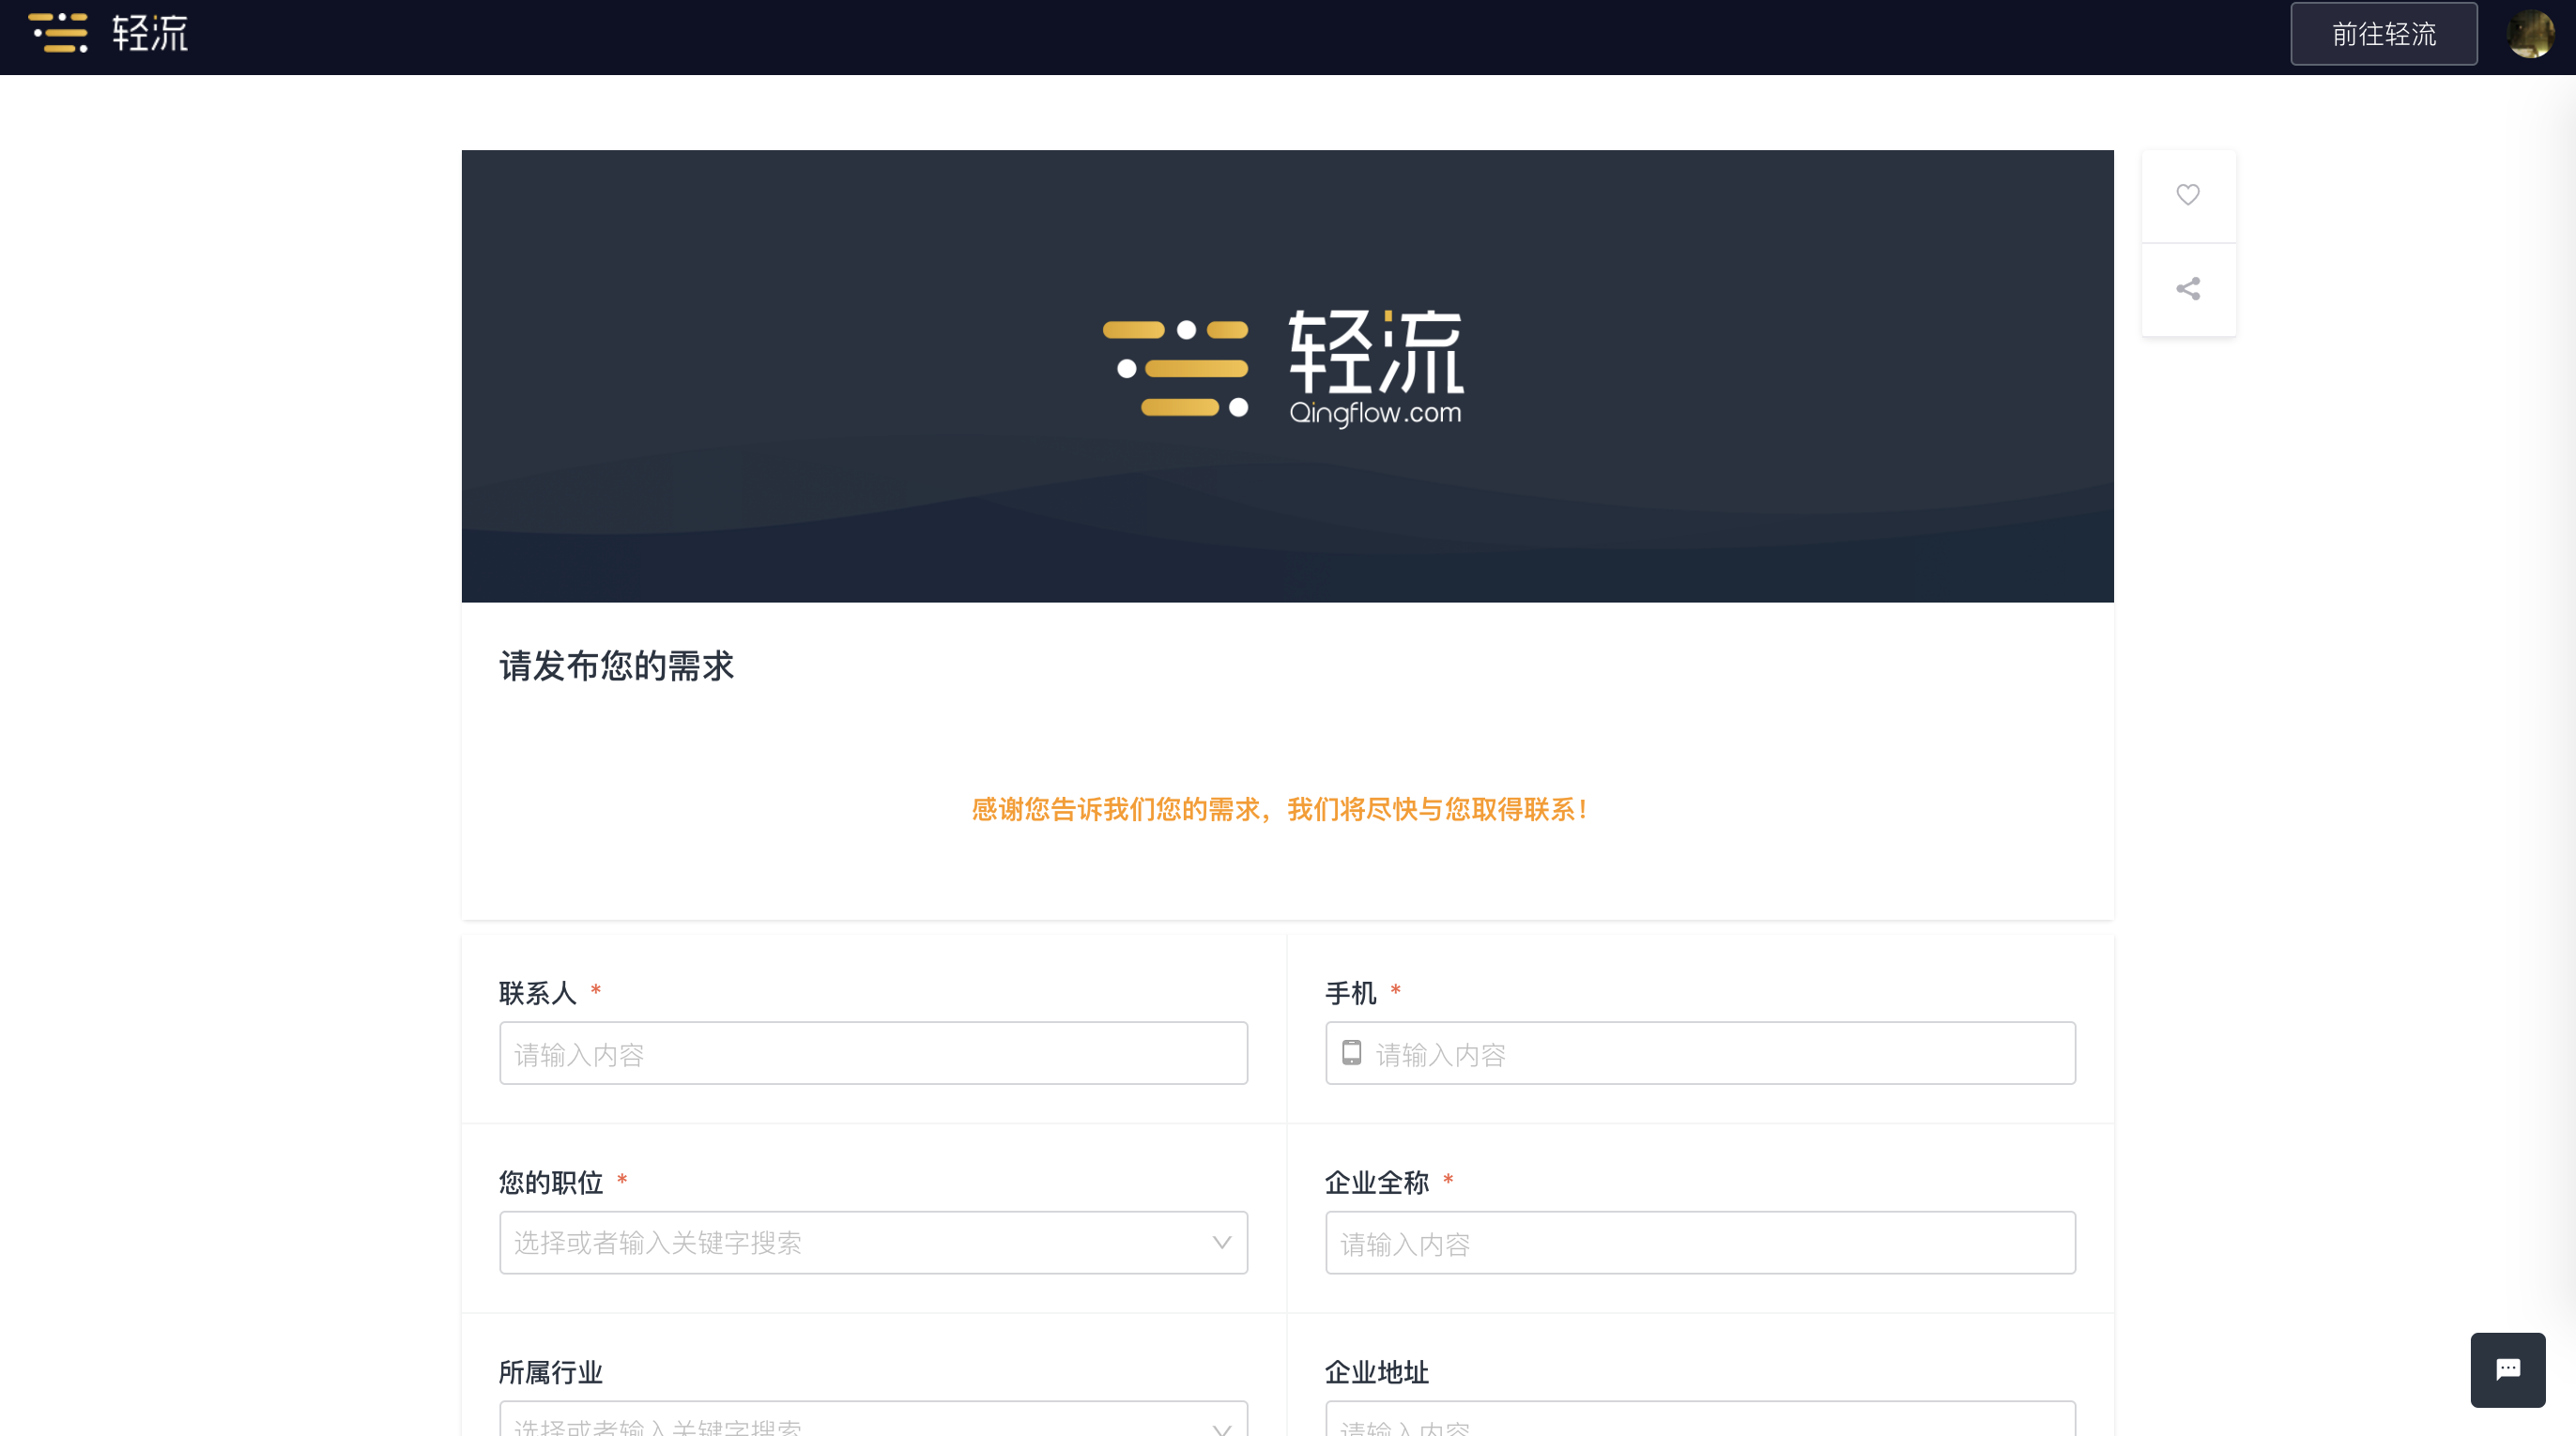Focus the 企业全称 input field
Image resolution: width=2576 pixels, height=1436 pixels.
click(x=1700, y=1242)
